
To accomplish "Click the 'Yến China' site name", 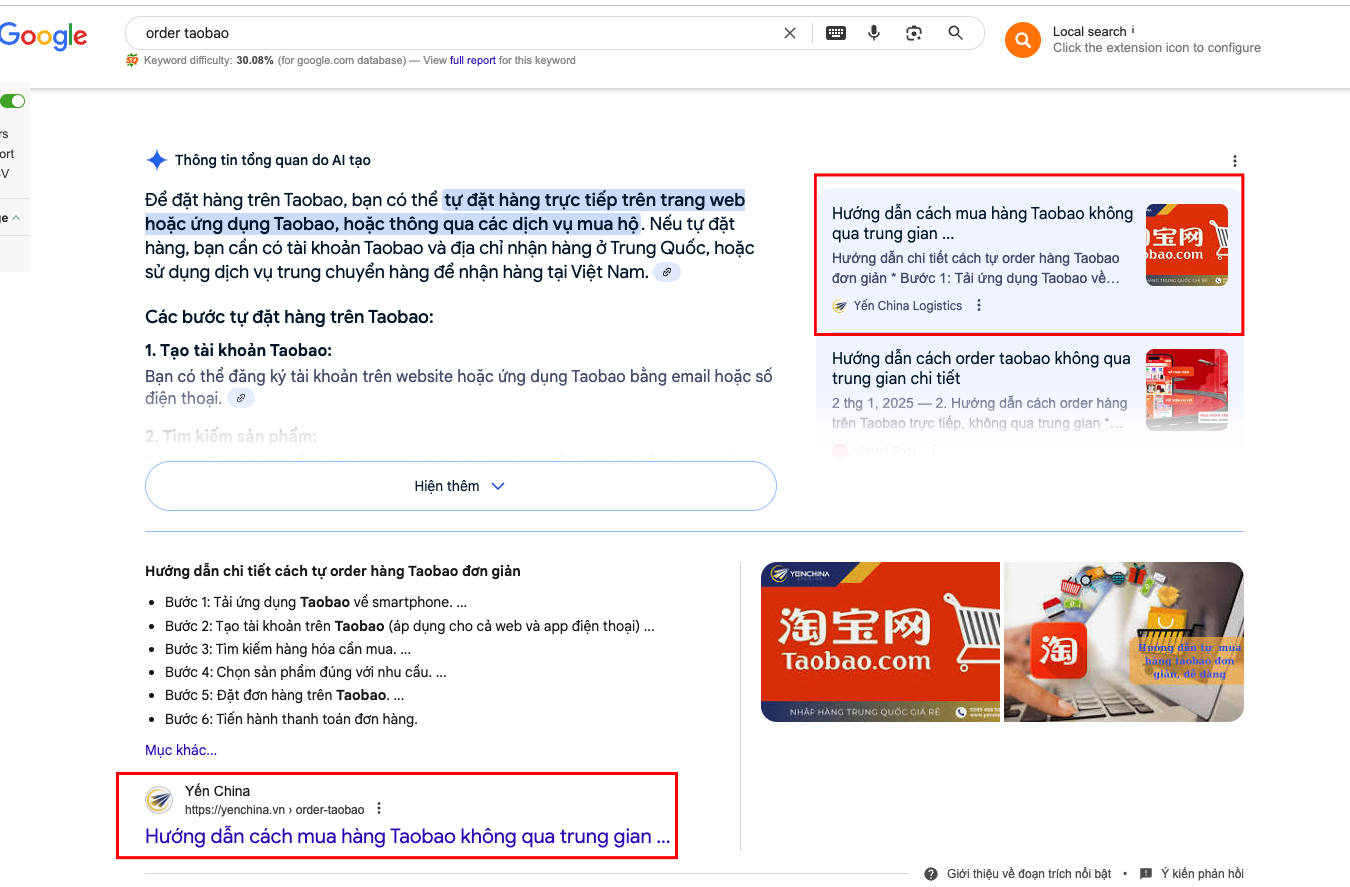I will coord(217,791).
